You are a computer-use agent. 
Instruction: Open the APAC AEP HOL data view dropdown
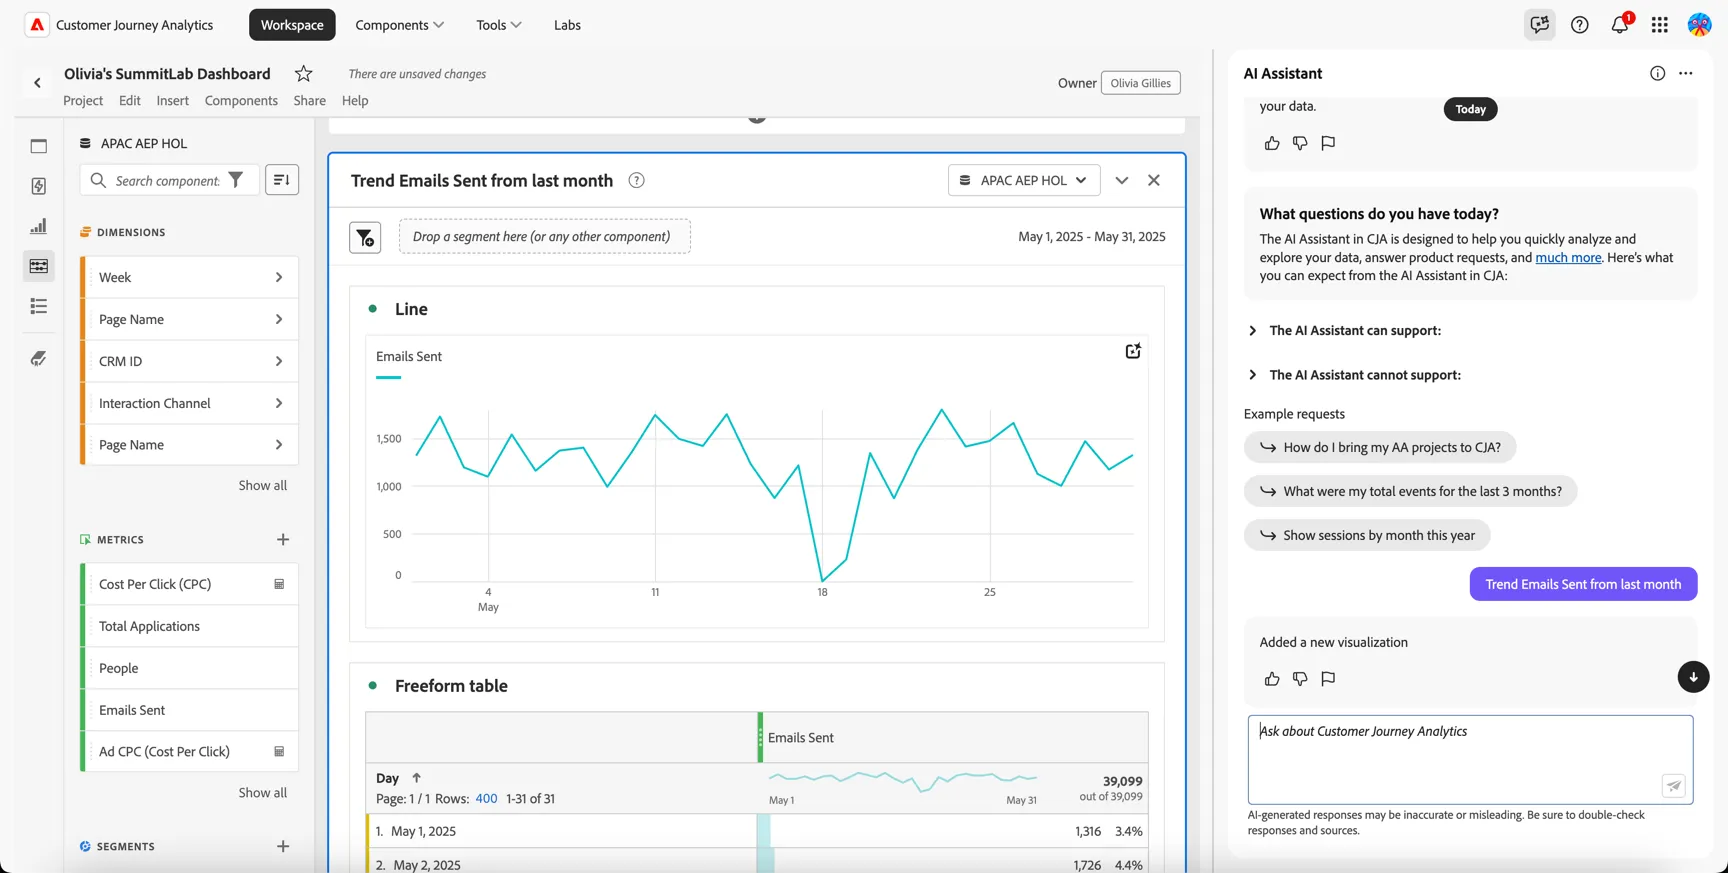[x=1024, y=180]
